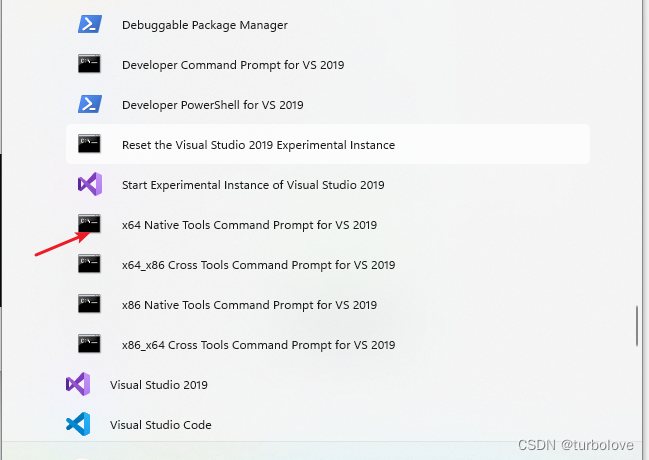Image resolution: width=649 pixels, height=460 pixels.
Task: Click the blue Visual Studio Code icon
Action: (78, 424)
